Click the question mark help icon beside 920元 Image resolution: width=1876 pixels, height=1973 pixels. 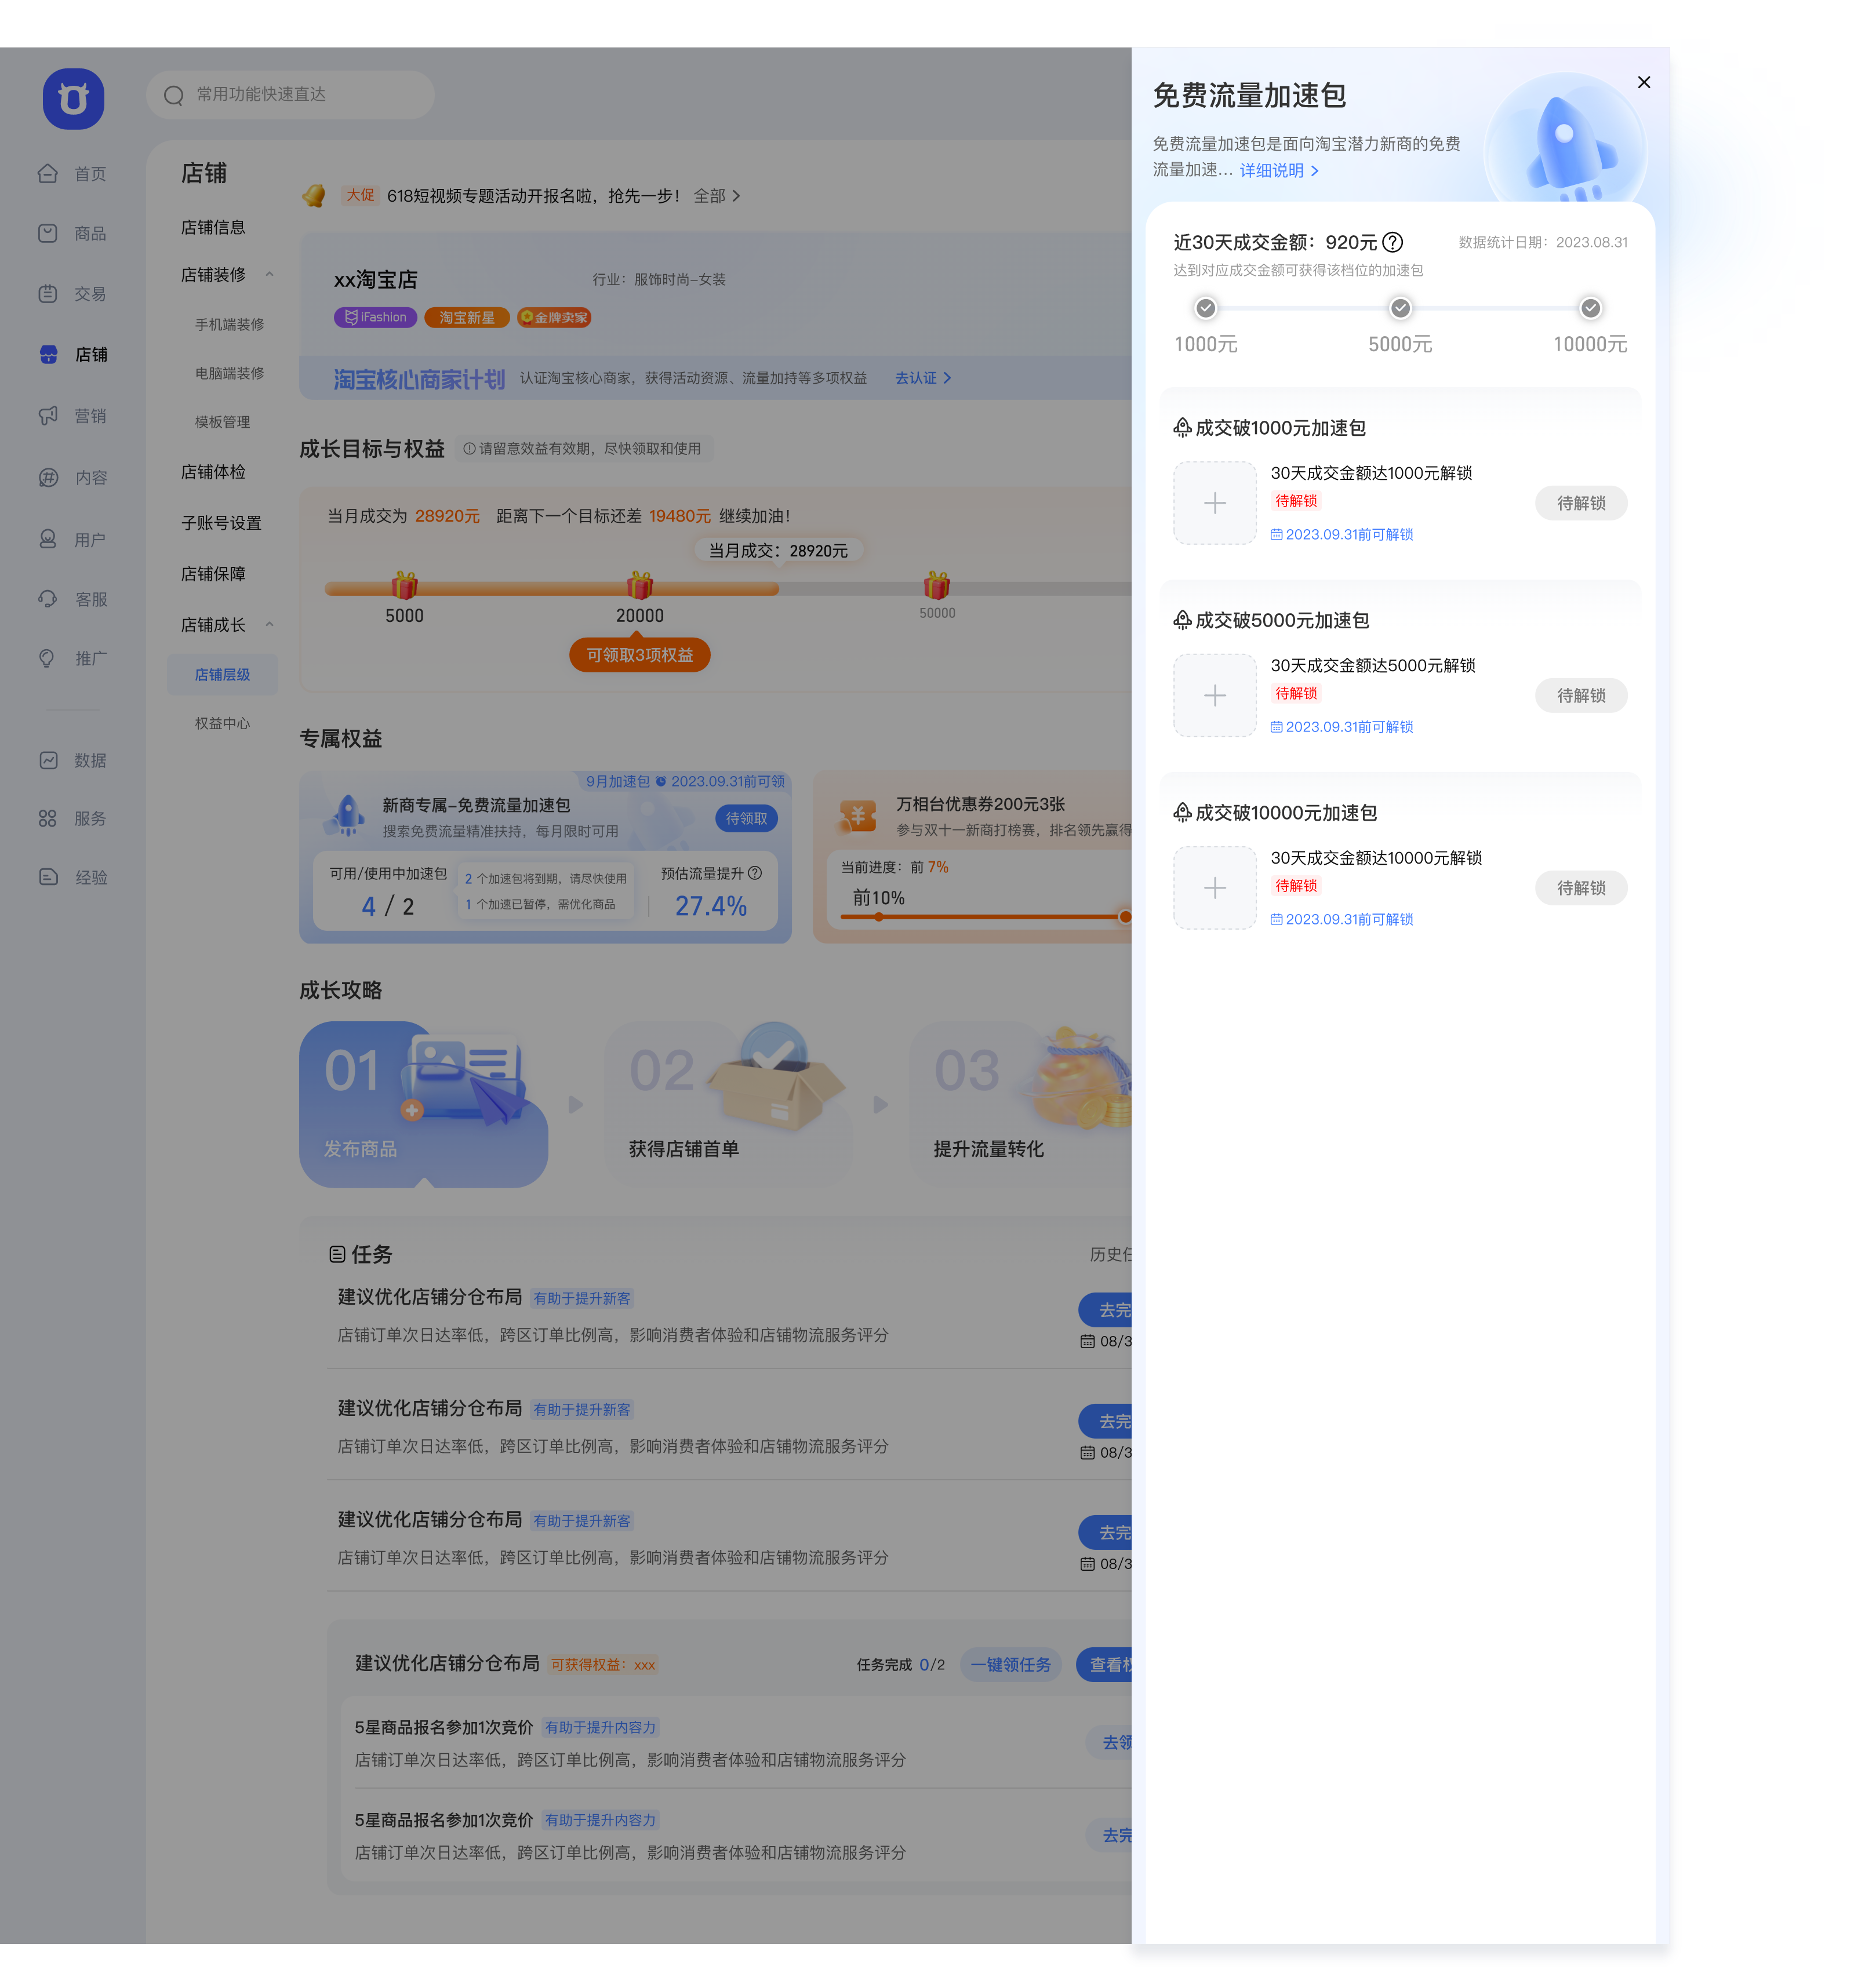[x=1392, y=242]
